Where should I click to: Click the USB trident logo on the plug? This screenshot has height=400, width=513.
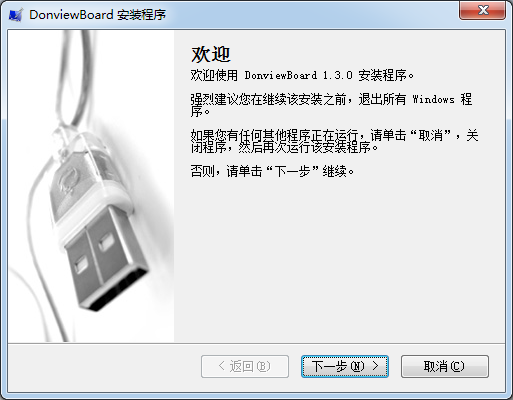pyautogui.click(x=68, y=182)
